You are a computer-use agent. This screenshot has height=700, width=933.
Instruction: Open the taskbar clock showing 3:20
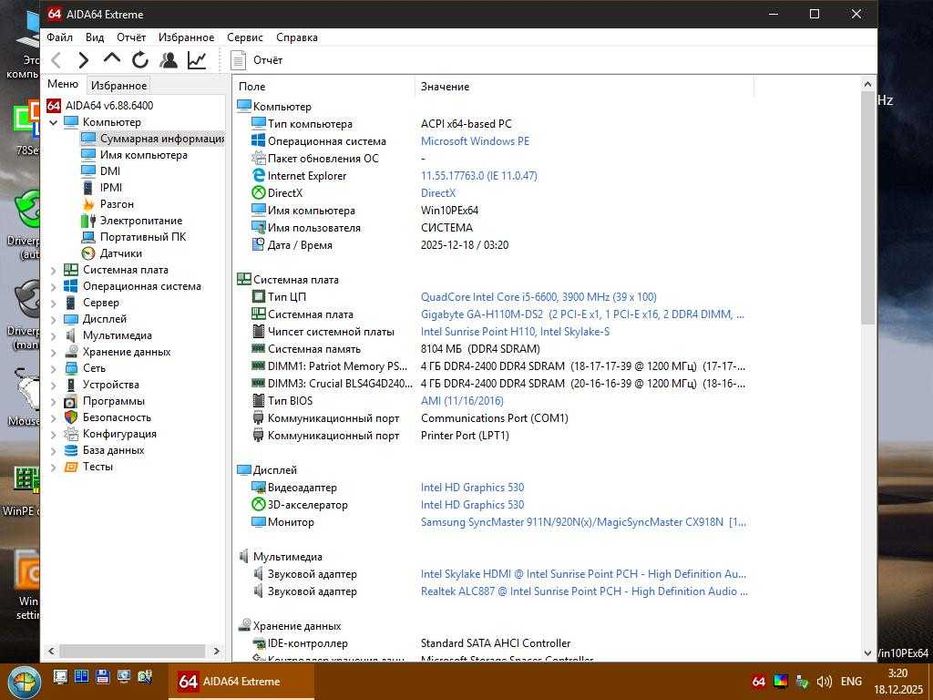click(898, 682)
